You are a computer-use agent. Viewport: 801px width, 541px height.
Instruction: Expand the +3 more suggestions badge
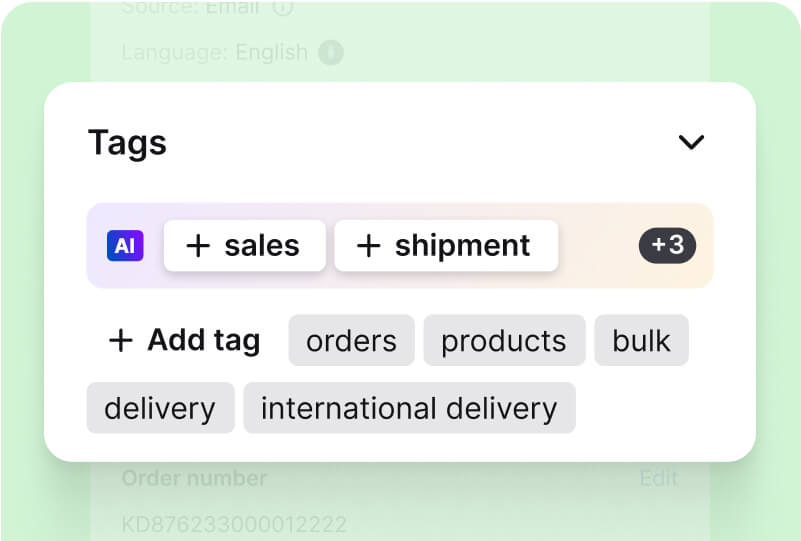click(667, 245)
